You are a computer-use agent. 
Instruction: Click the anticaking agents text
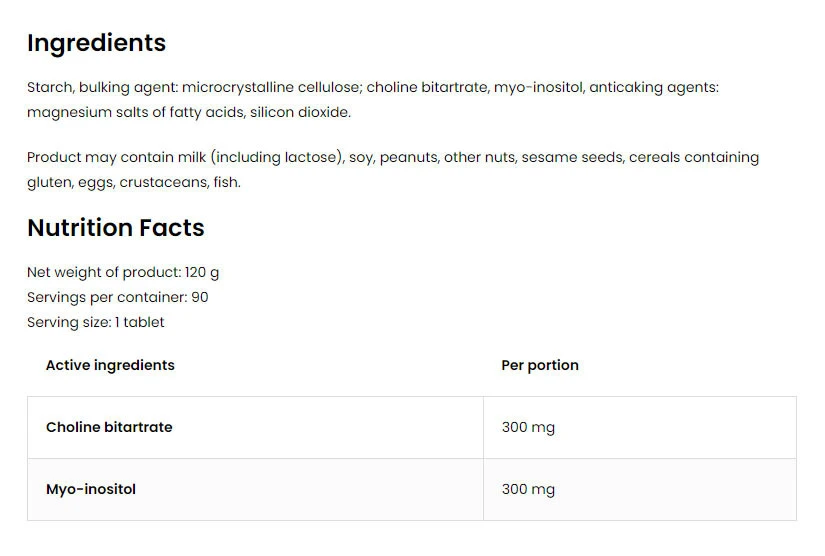pyautogui.click(x=652, y=88)
